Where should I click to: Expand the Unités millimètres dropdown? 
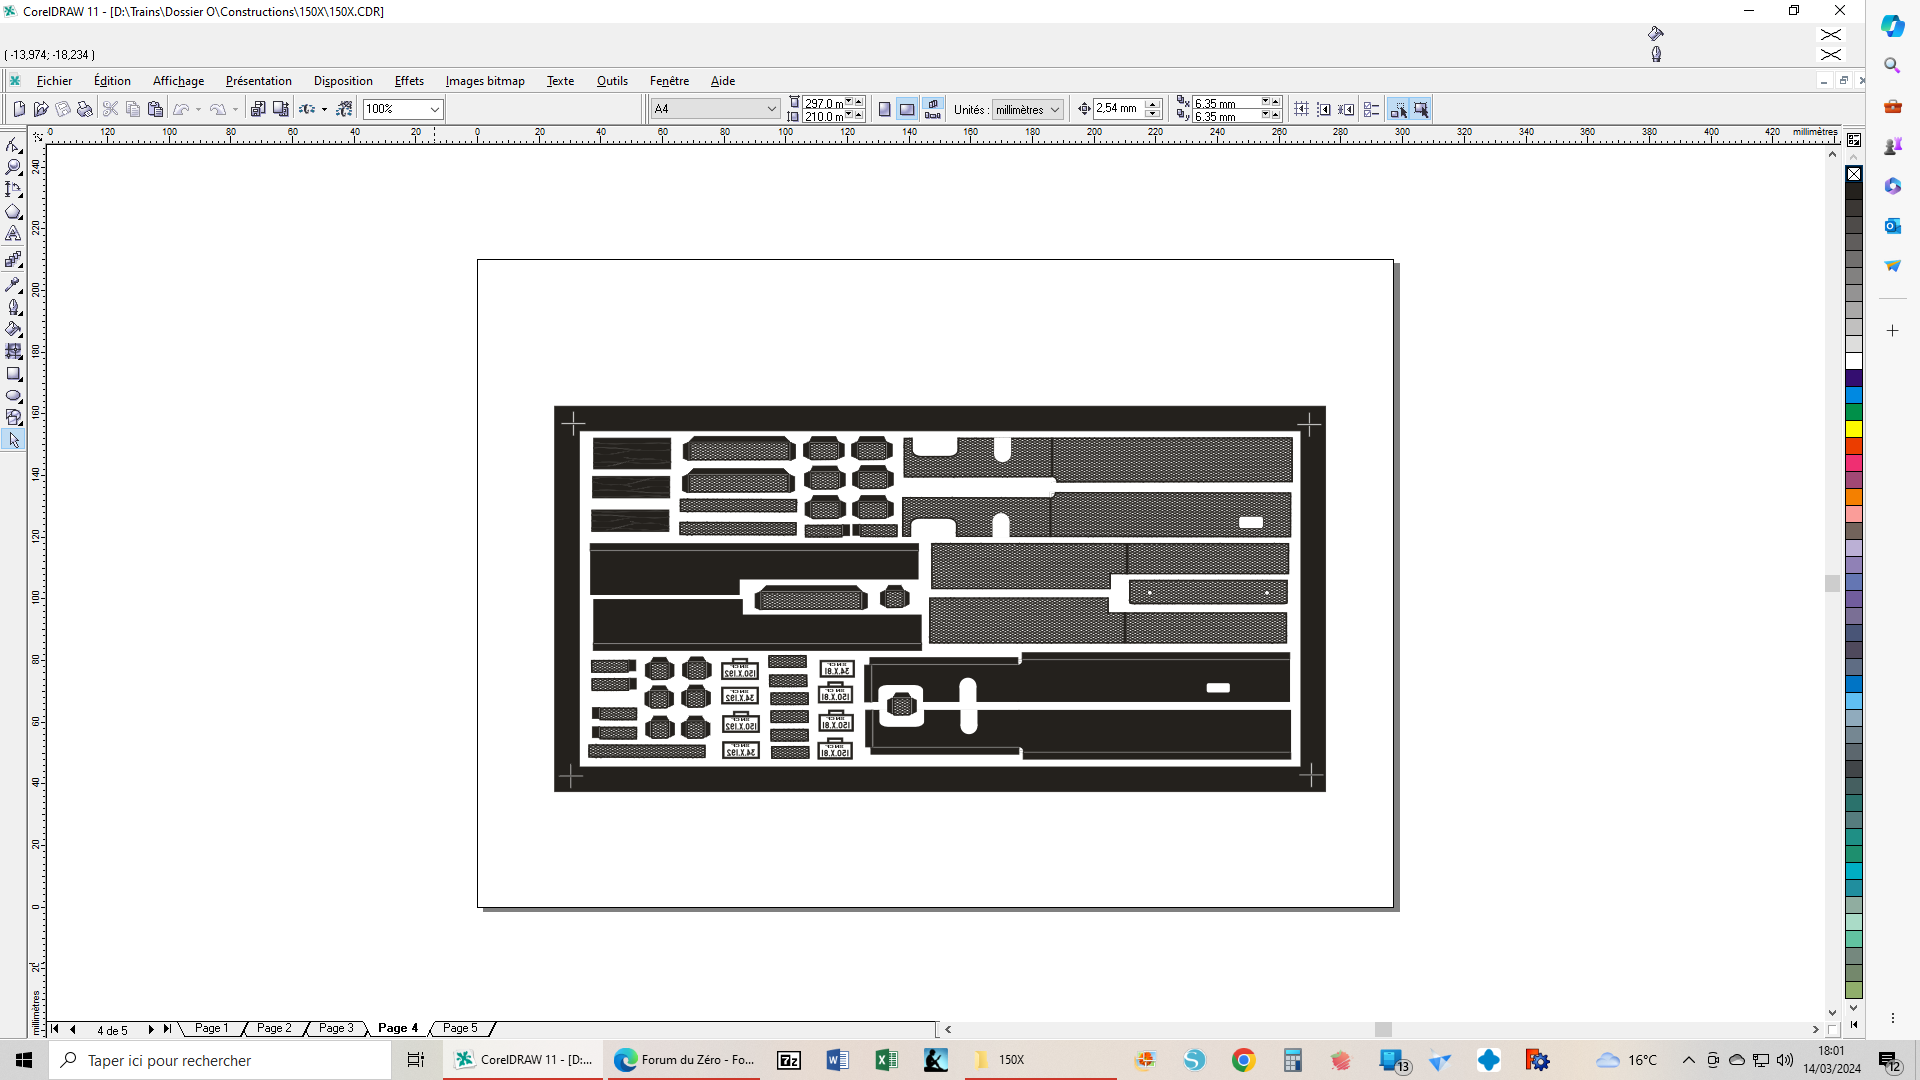(1054, 110)
